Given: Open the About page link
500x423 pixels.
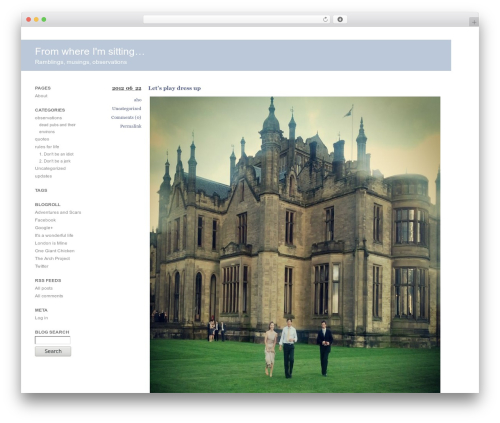Looking at the screenshot, I should click(41, 96).
